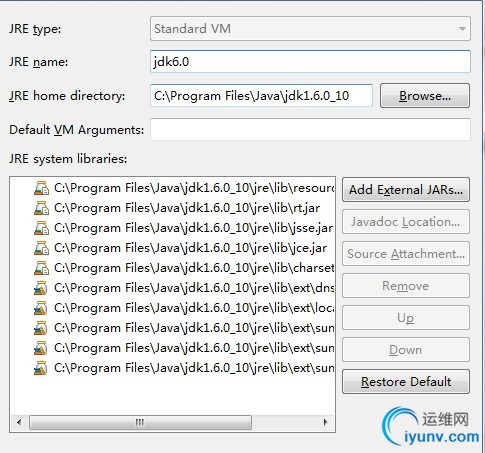
Task: Click Restore Default button
Action: pos(406,382)
